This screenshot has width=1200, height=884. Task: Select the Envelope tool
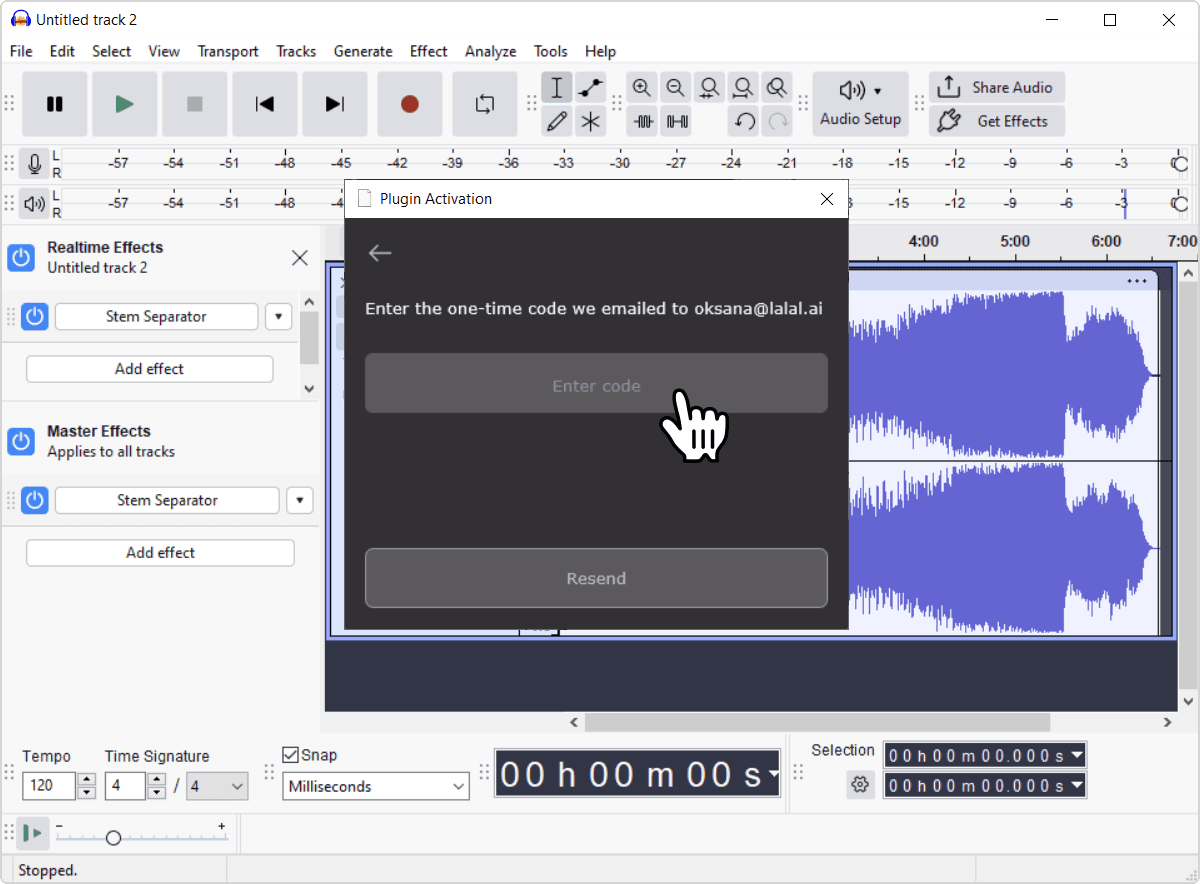591,88
